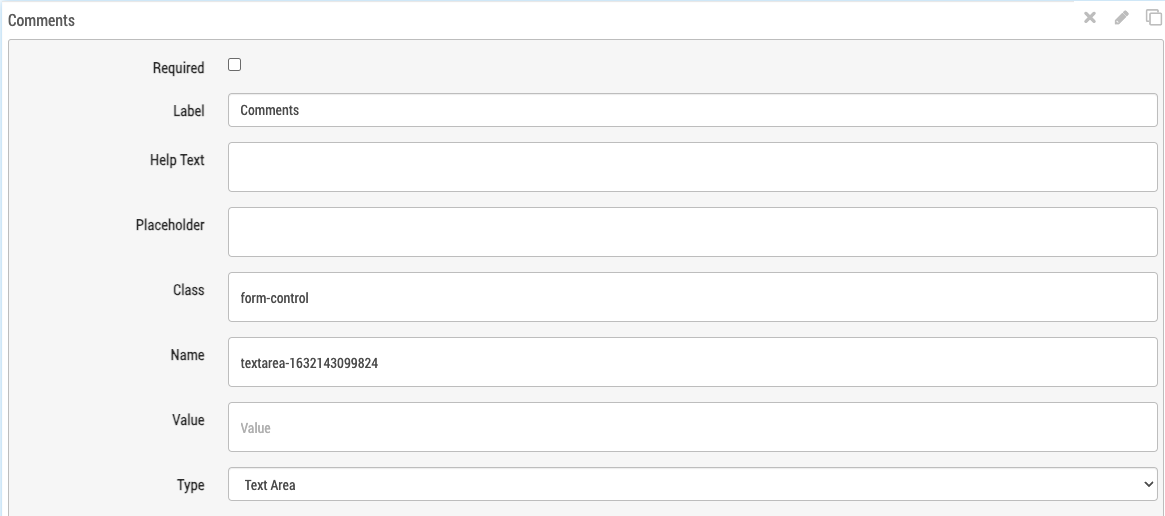Viewport: 1165px width, 516px height.
Task: Enable the Required checkbox
Action: 235,66
